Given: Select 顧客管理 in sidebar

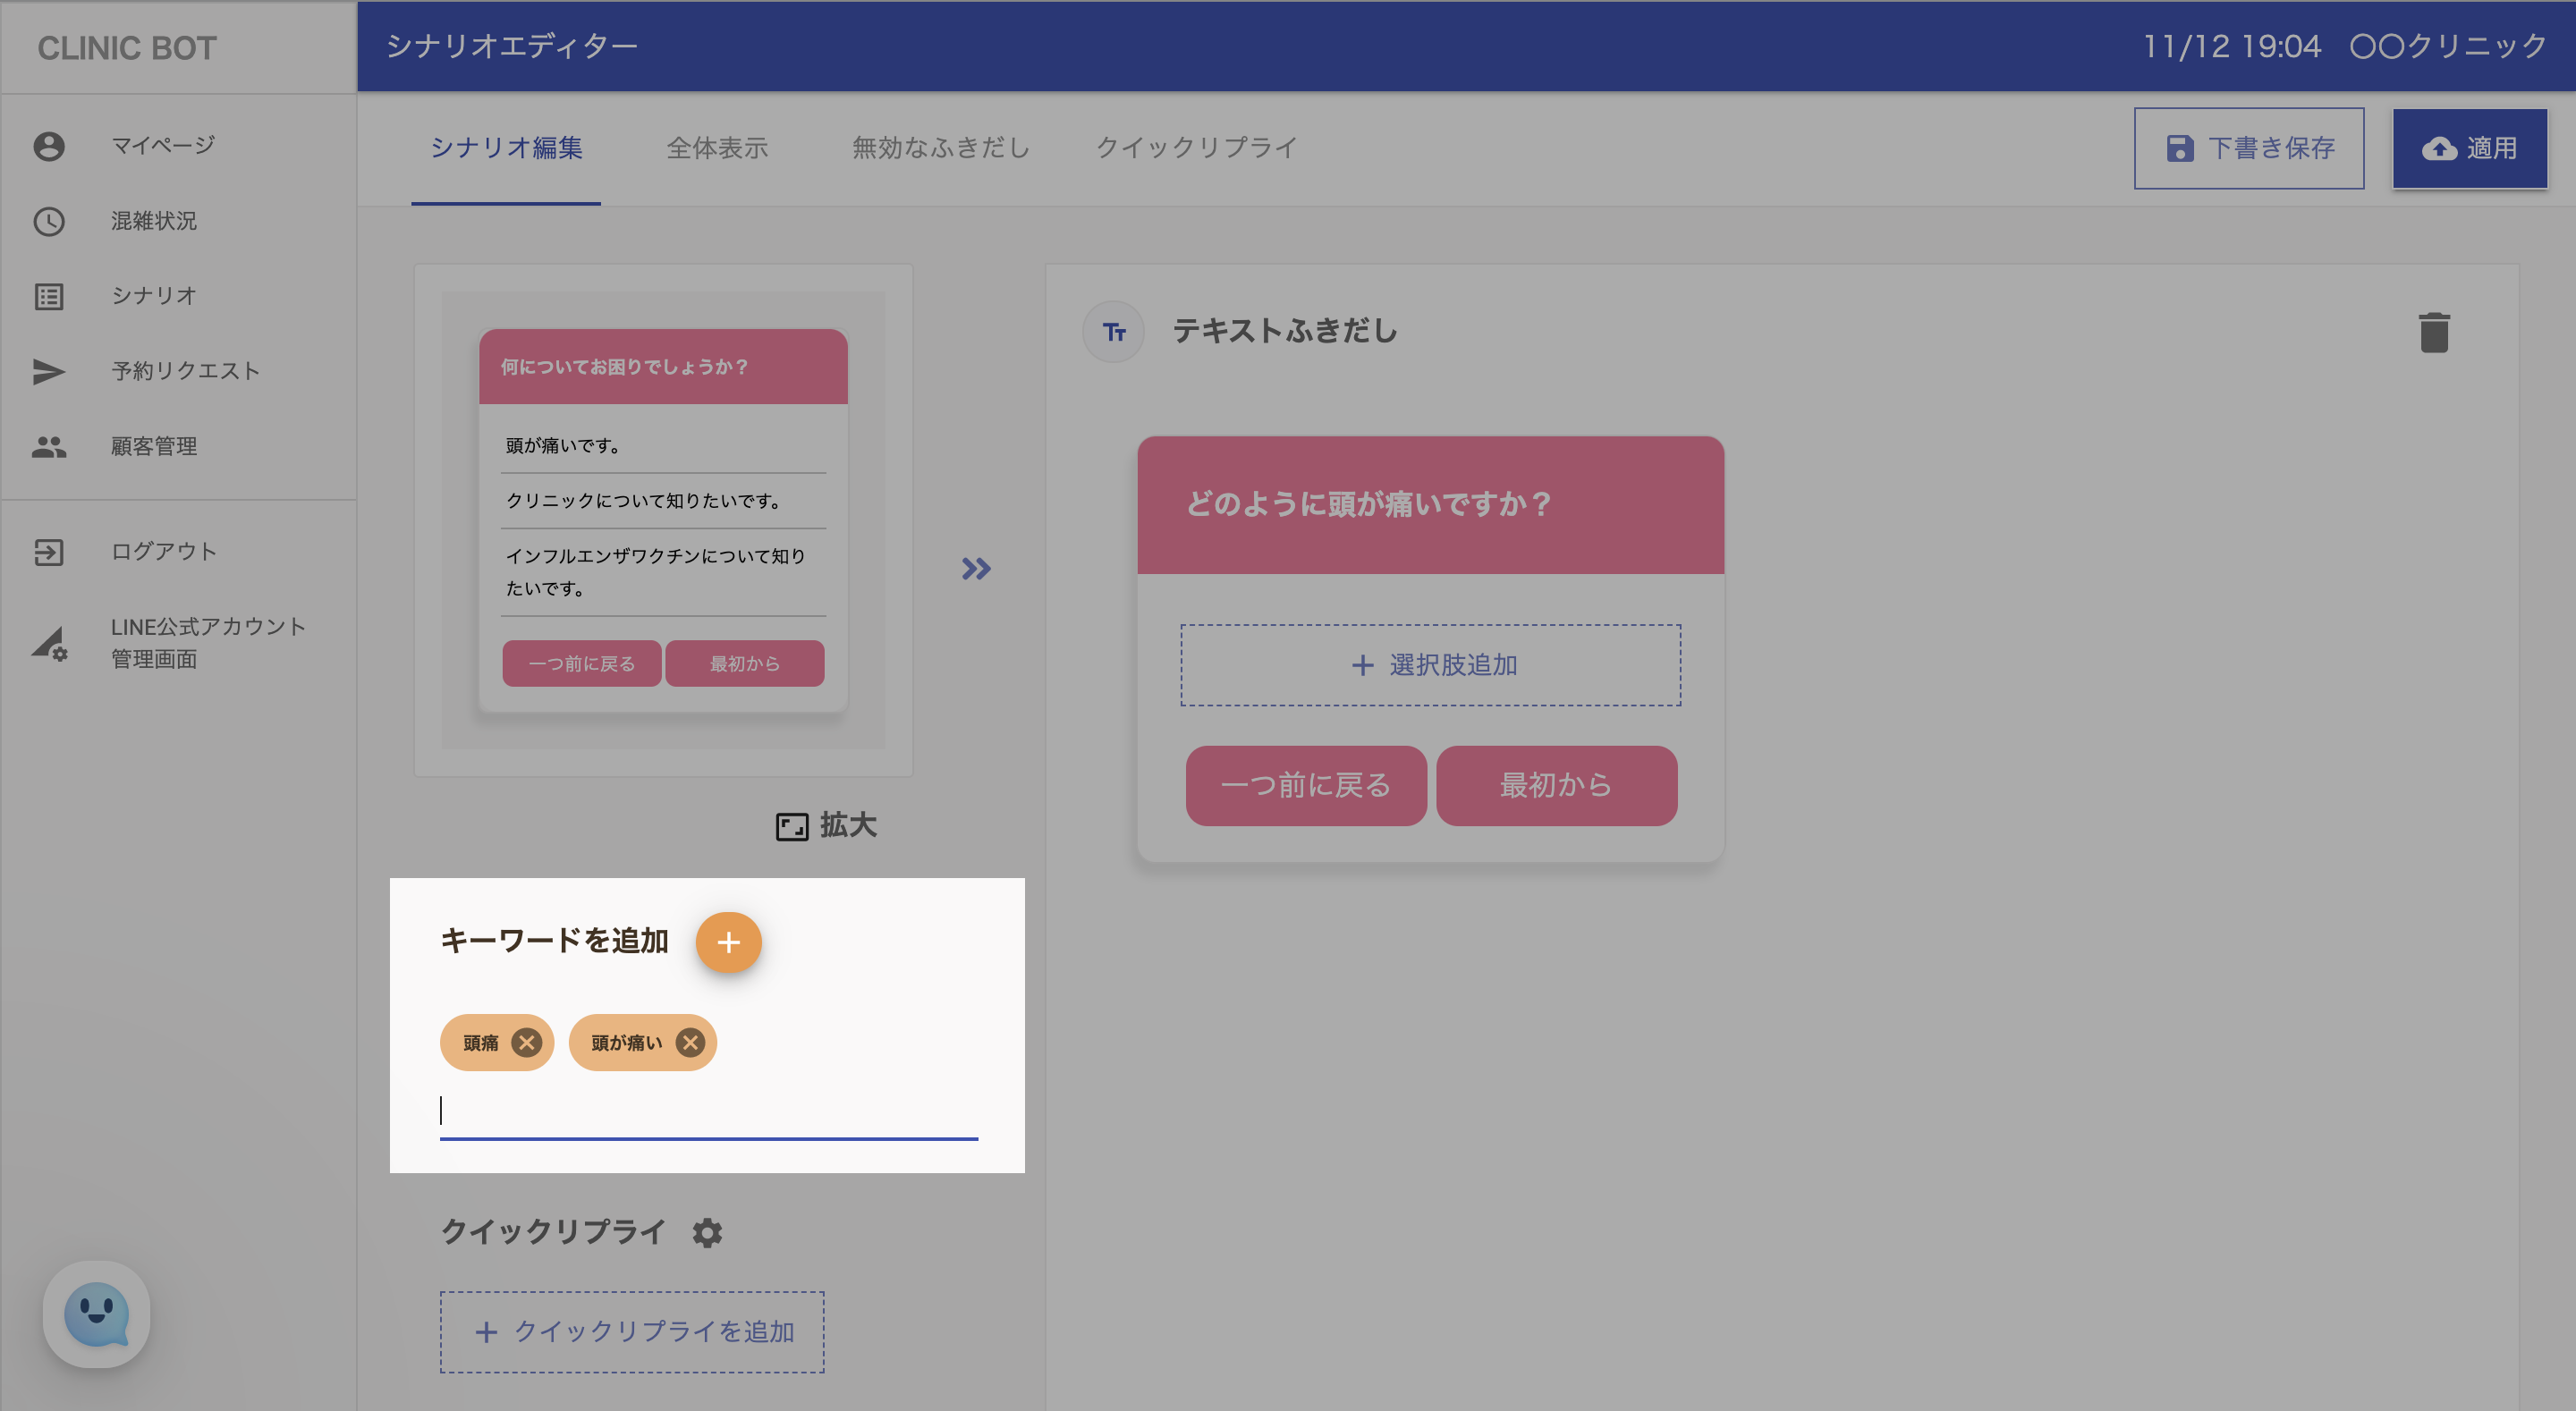Looking at the screenshot, I should click(153, 446).
